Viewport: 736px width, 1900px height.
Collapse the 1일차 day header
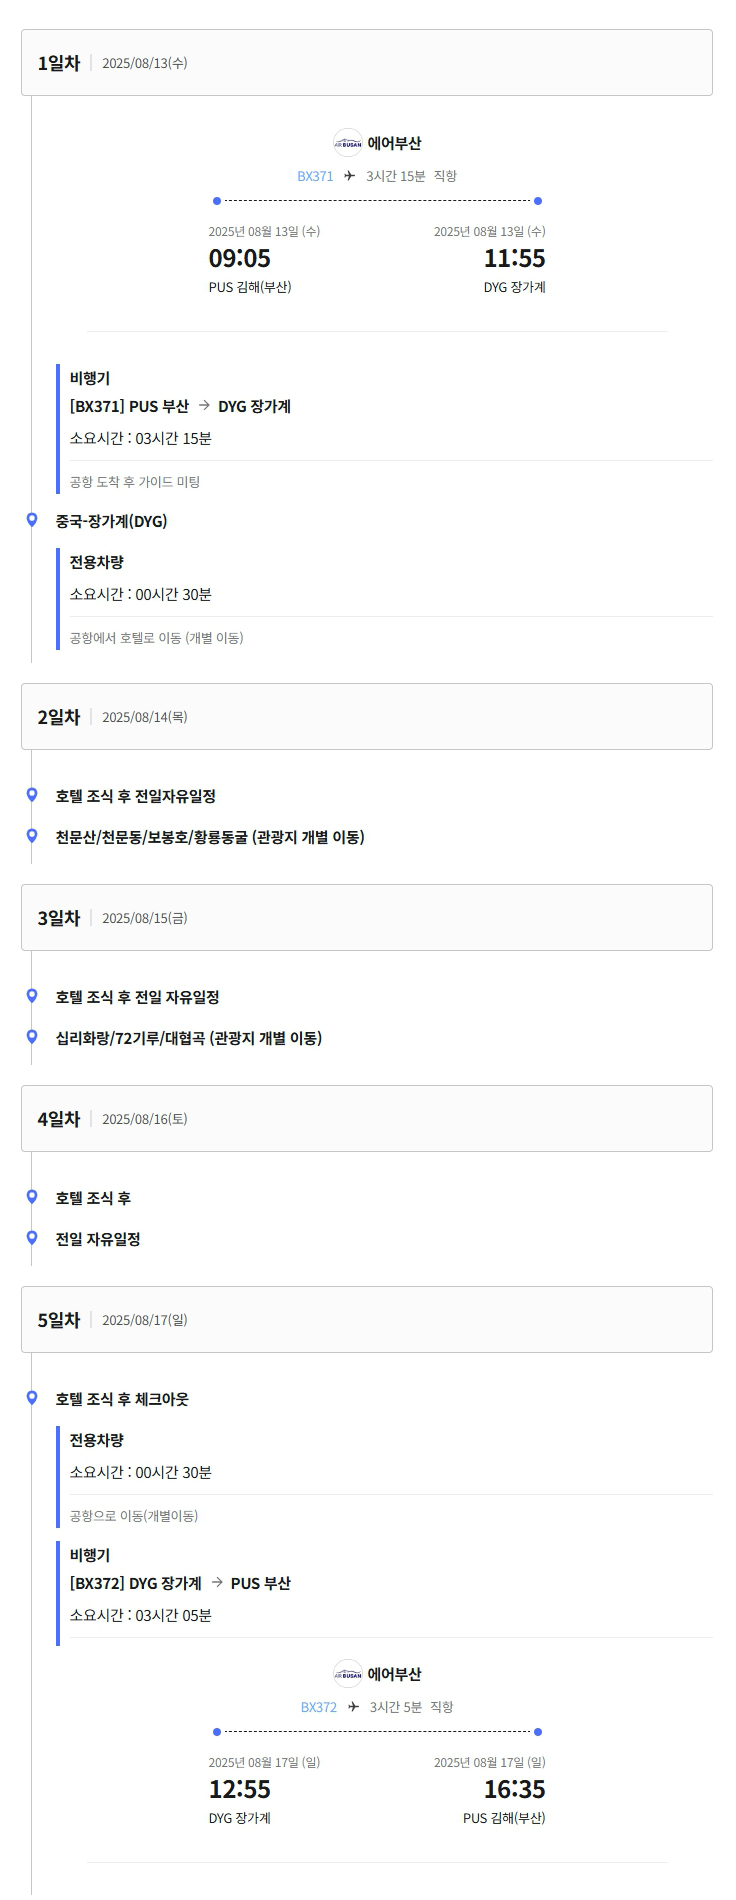[367, 63]
